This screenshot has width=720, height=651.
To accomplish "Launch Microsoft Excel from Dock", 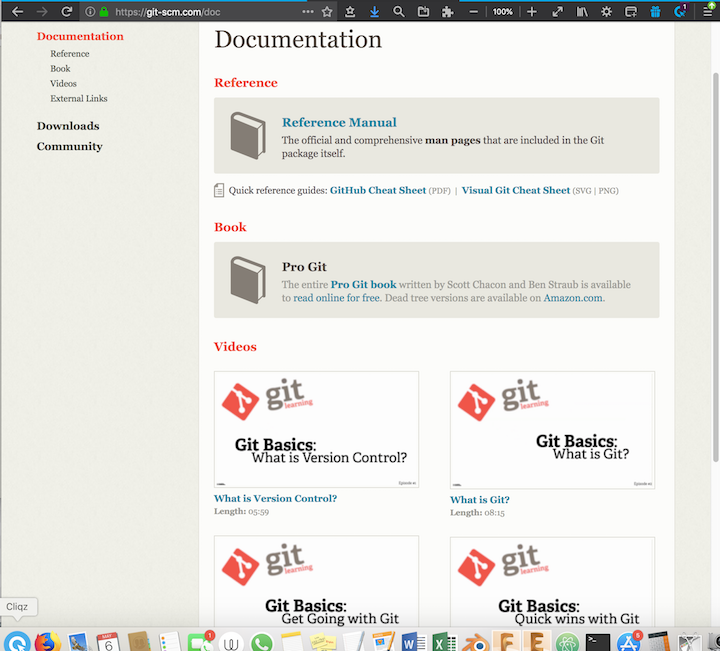I will coord(444,642).
